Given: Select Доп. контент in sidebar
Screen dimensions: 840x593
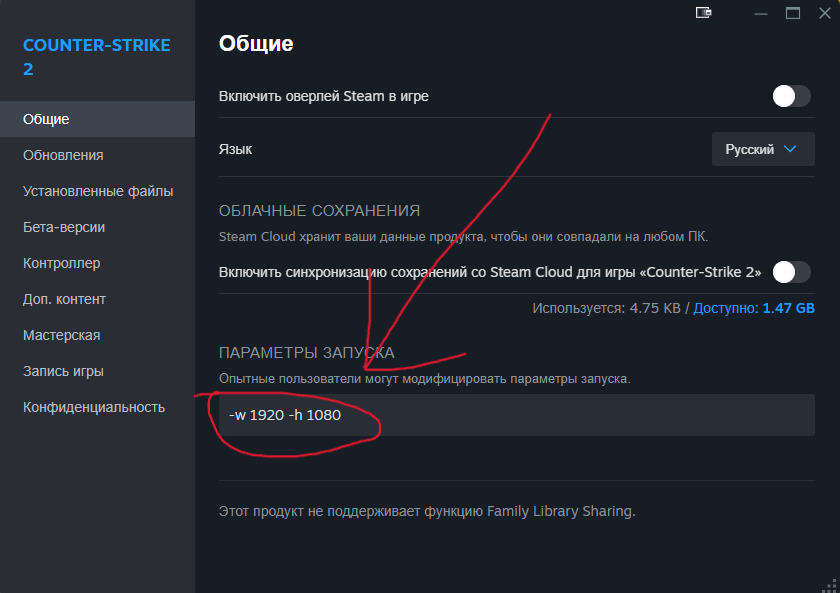Looking at the screenshot, I should (64, 299).
